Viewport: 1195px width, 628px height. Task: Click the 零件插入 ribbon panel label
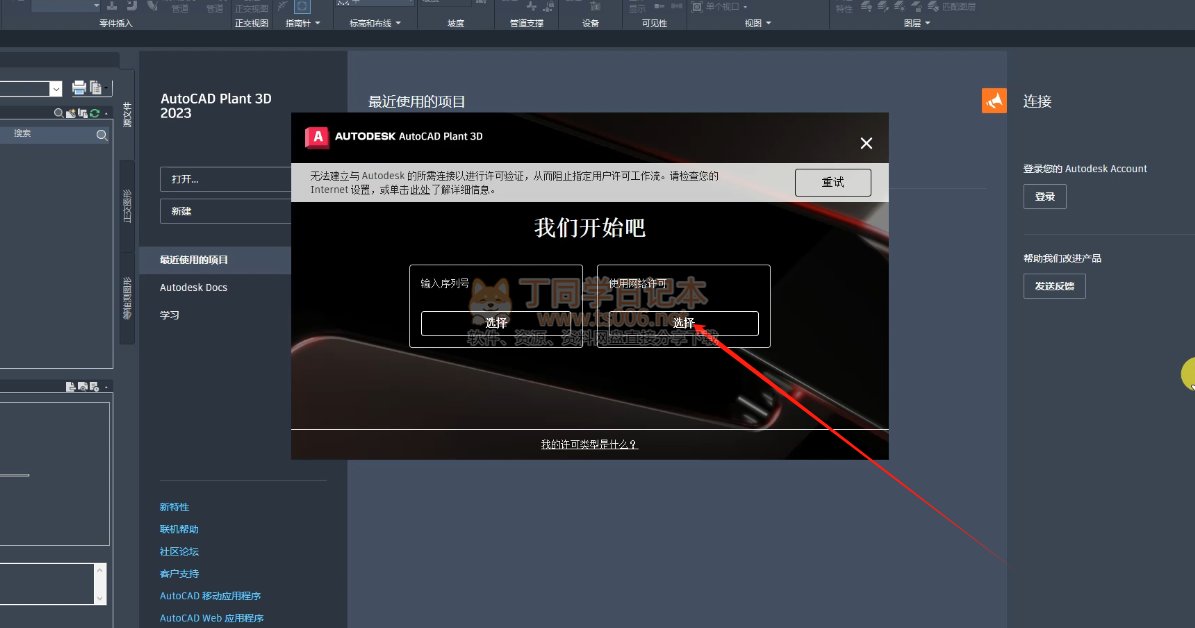coord(116,24)
